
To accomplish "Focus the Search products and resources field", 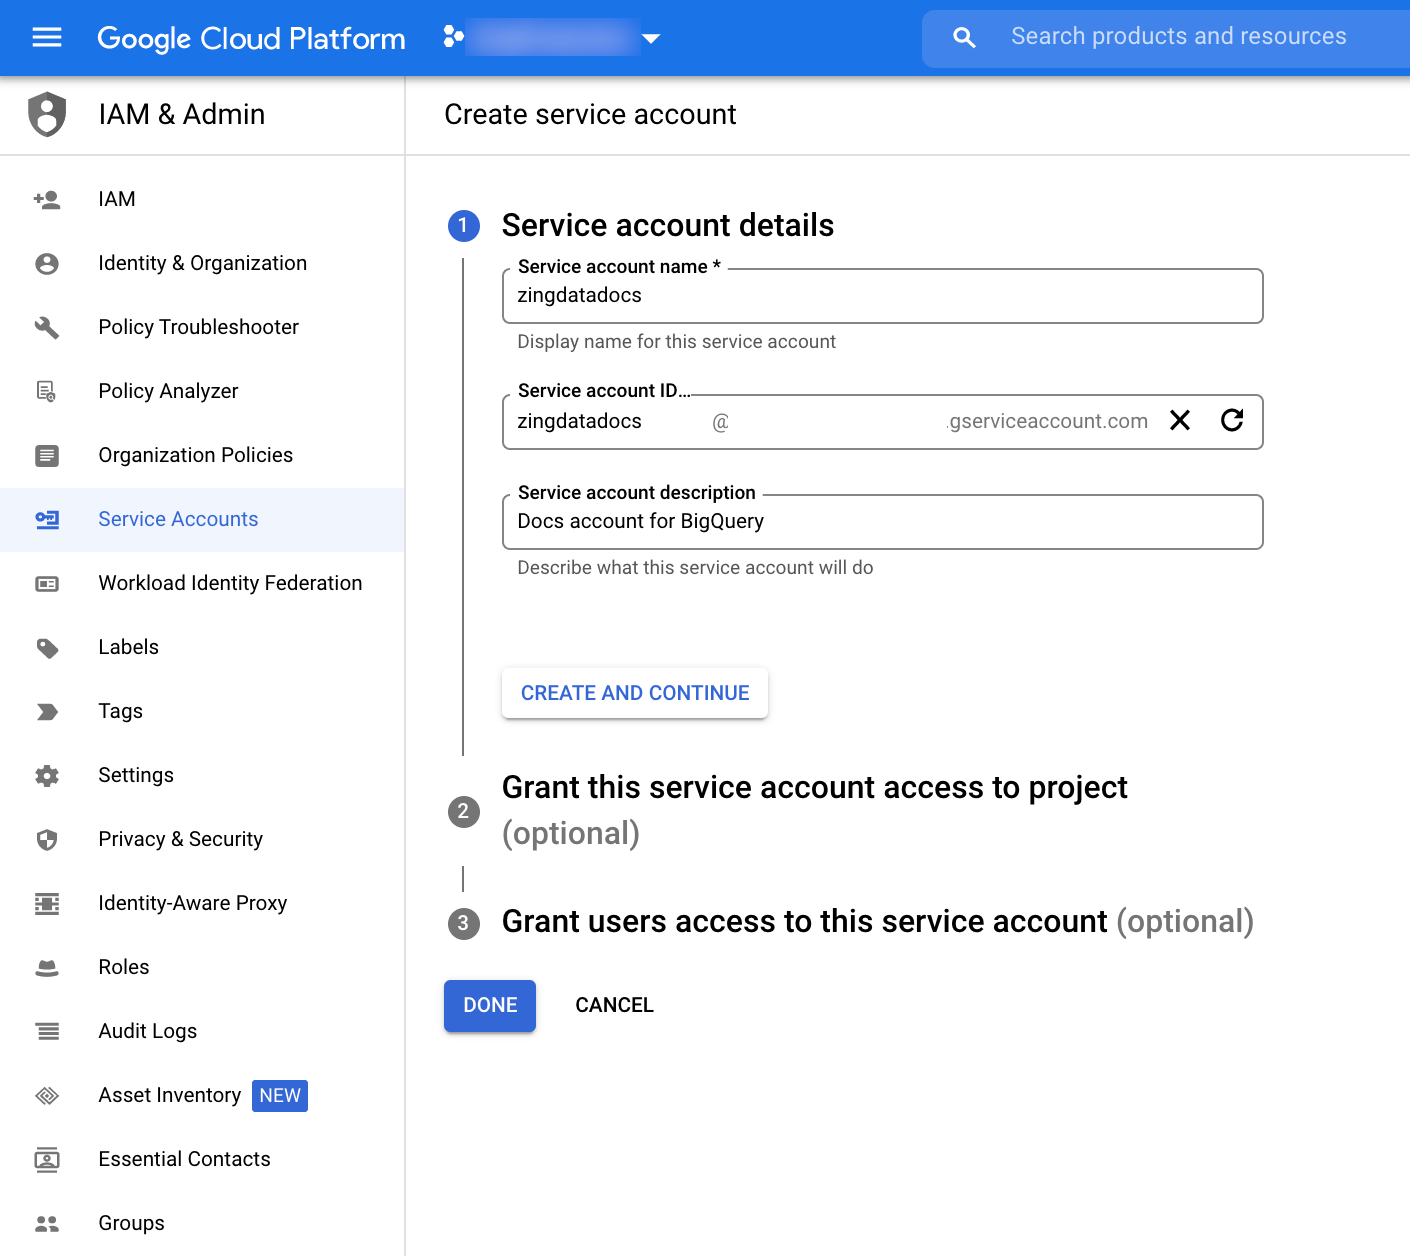I will coord(1179,37).
